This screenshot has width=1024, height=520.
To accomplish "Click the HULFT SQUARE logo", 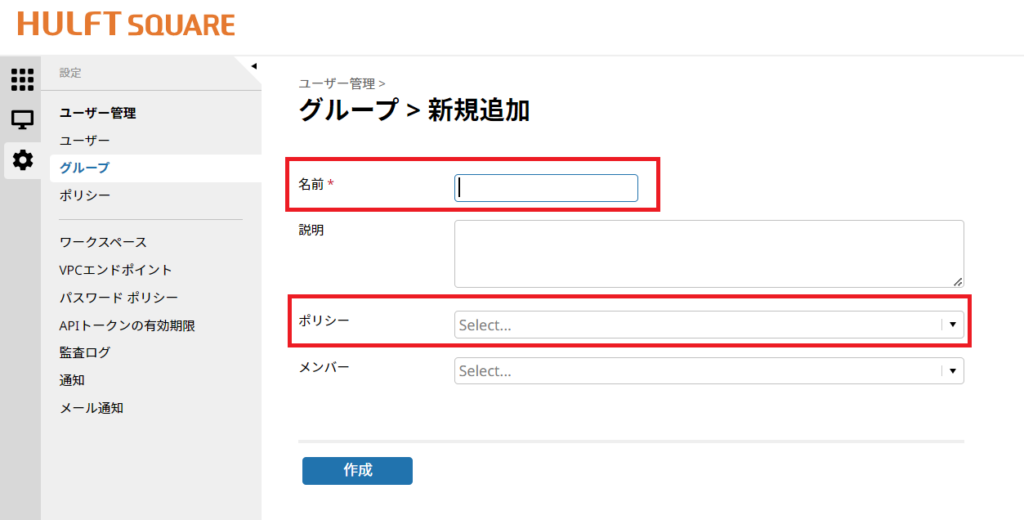I will pyautogui.click(x=126, y=25).
